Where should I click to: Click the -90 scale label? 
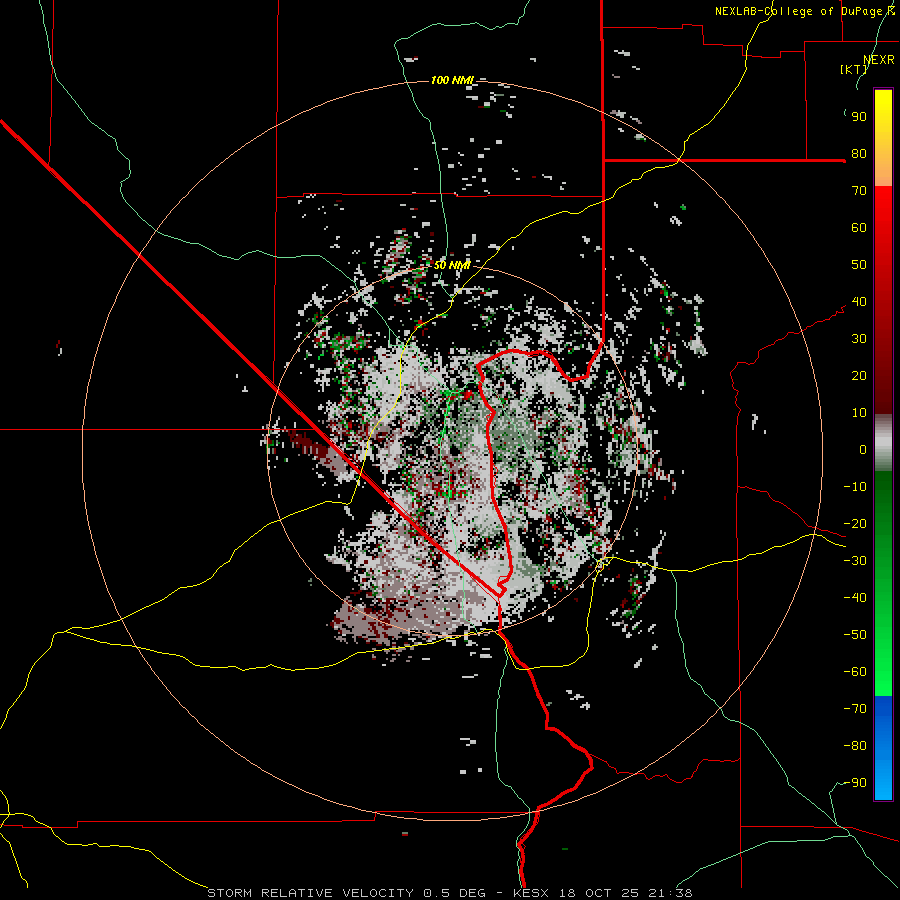coord(855,783)
